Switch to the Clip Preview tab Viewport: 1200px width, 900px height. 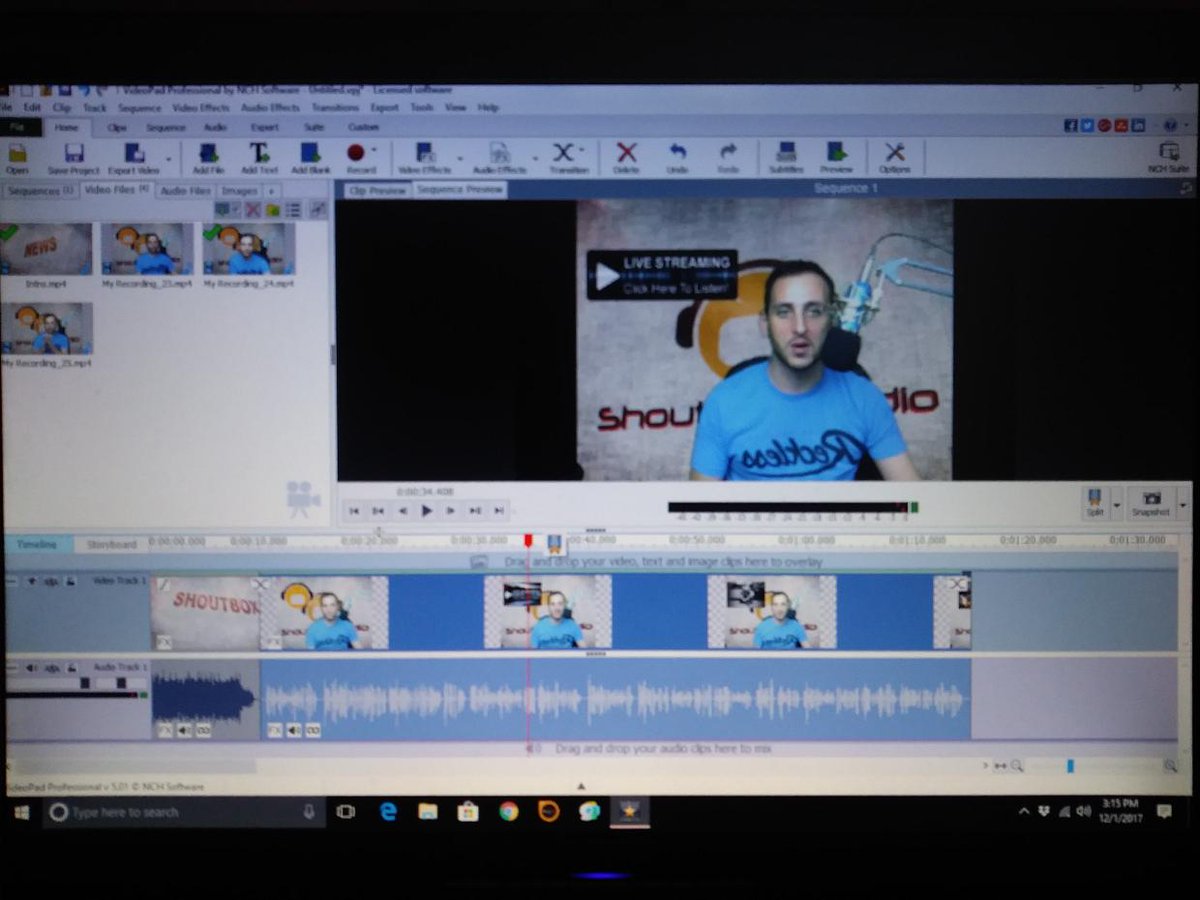click(x=377, y=190)
